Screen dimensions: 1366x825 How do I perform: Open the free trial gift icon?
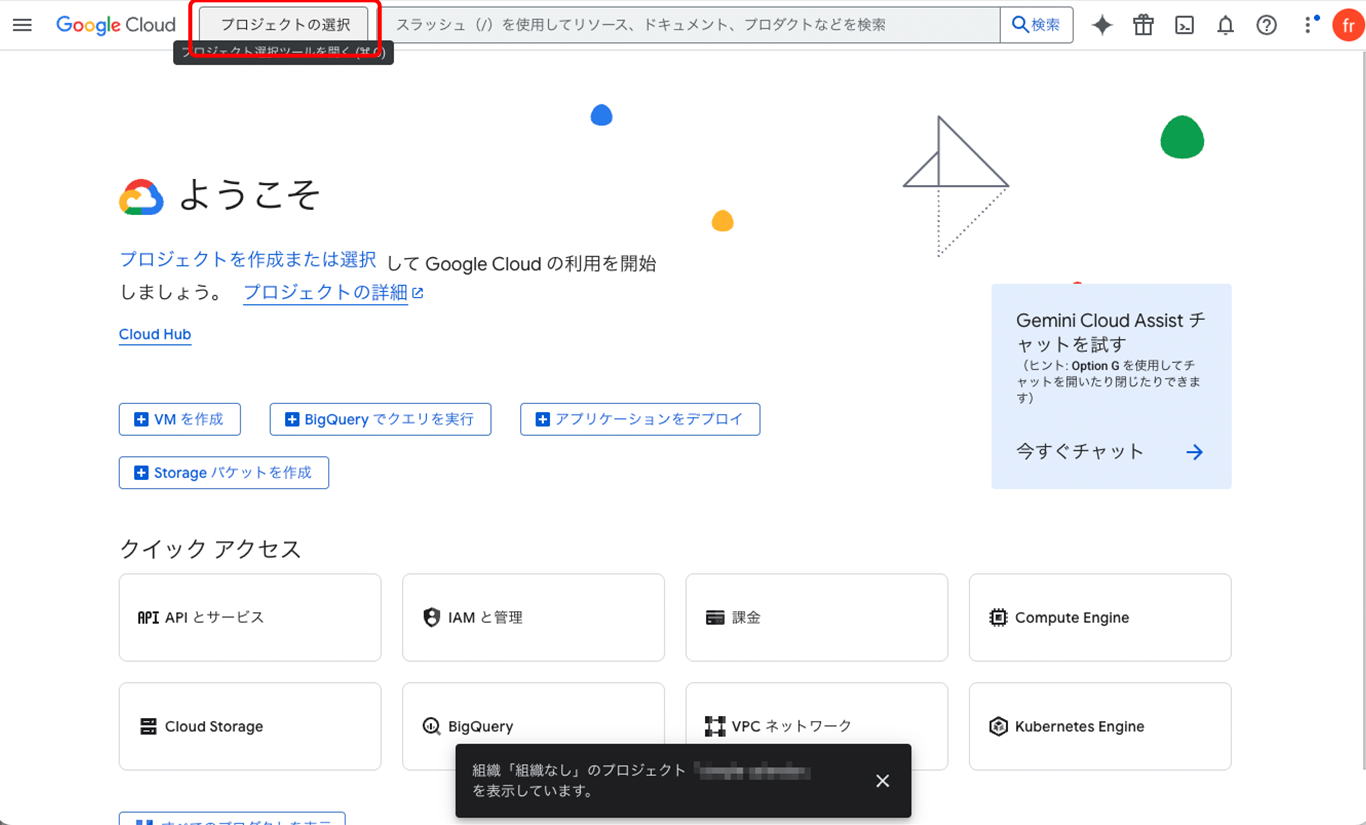click(1143, 25)
